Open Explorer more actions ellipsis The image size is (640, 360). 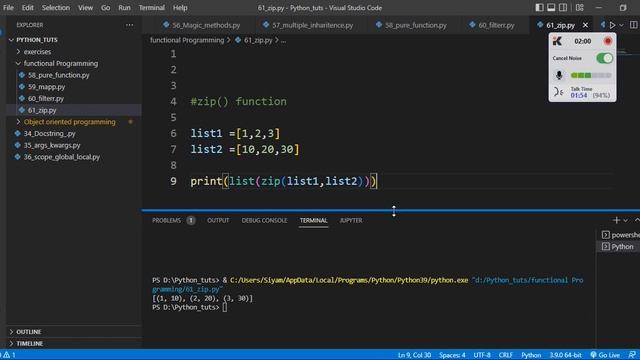(x=129, y=25)
